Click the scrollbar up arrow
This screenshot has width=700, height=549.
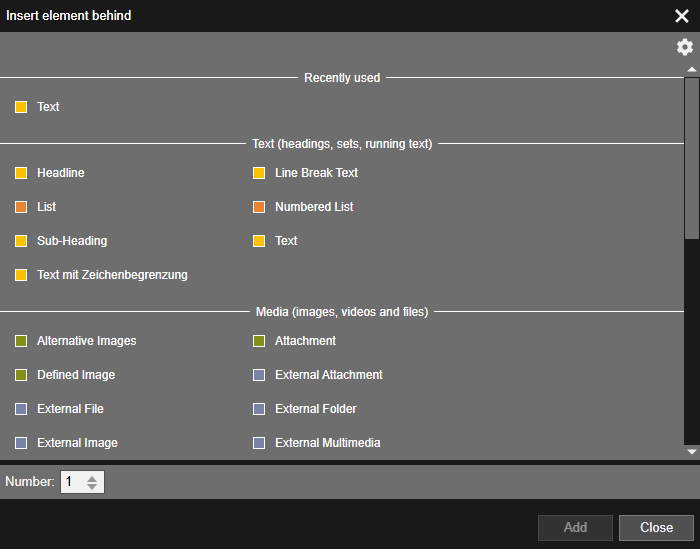692,70
